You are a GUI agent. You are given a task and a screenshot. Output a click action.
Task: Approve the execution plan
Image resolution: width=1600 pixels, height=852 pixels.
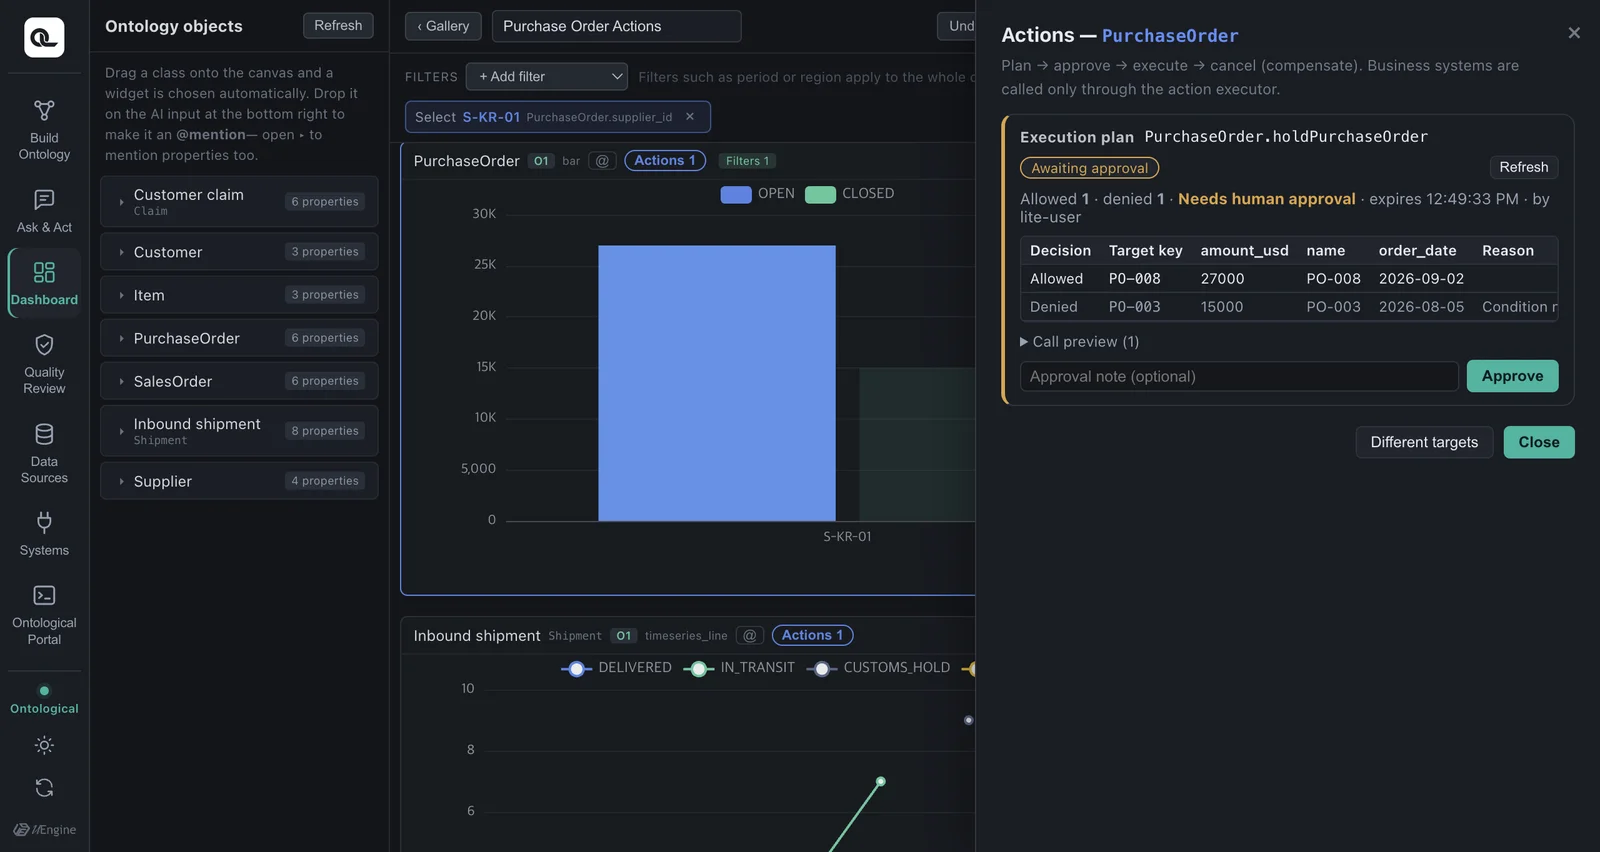click(1512, 376)
